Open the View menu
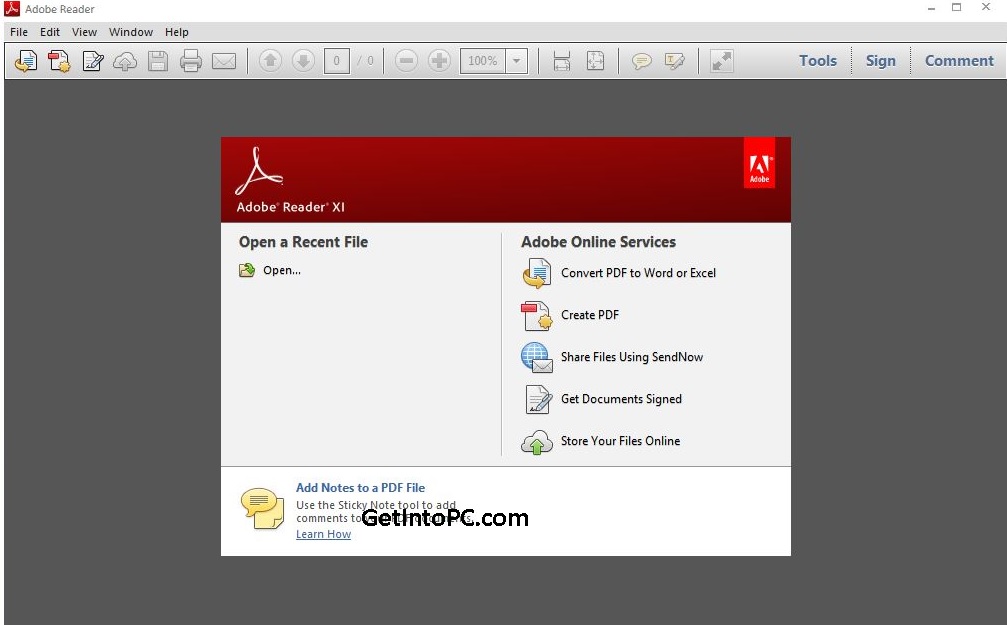This screenshot has width=1007, height=625. 84,32
